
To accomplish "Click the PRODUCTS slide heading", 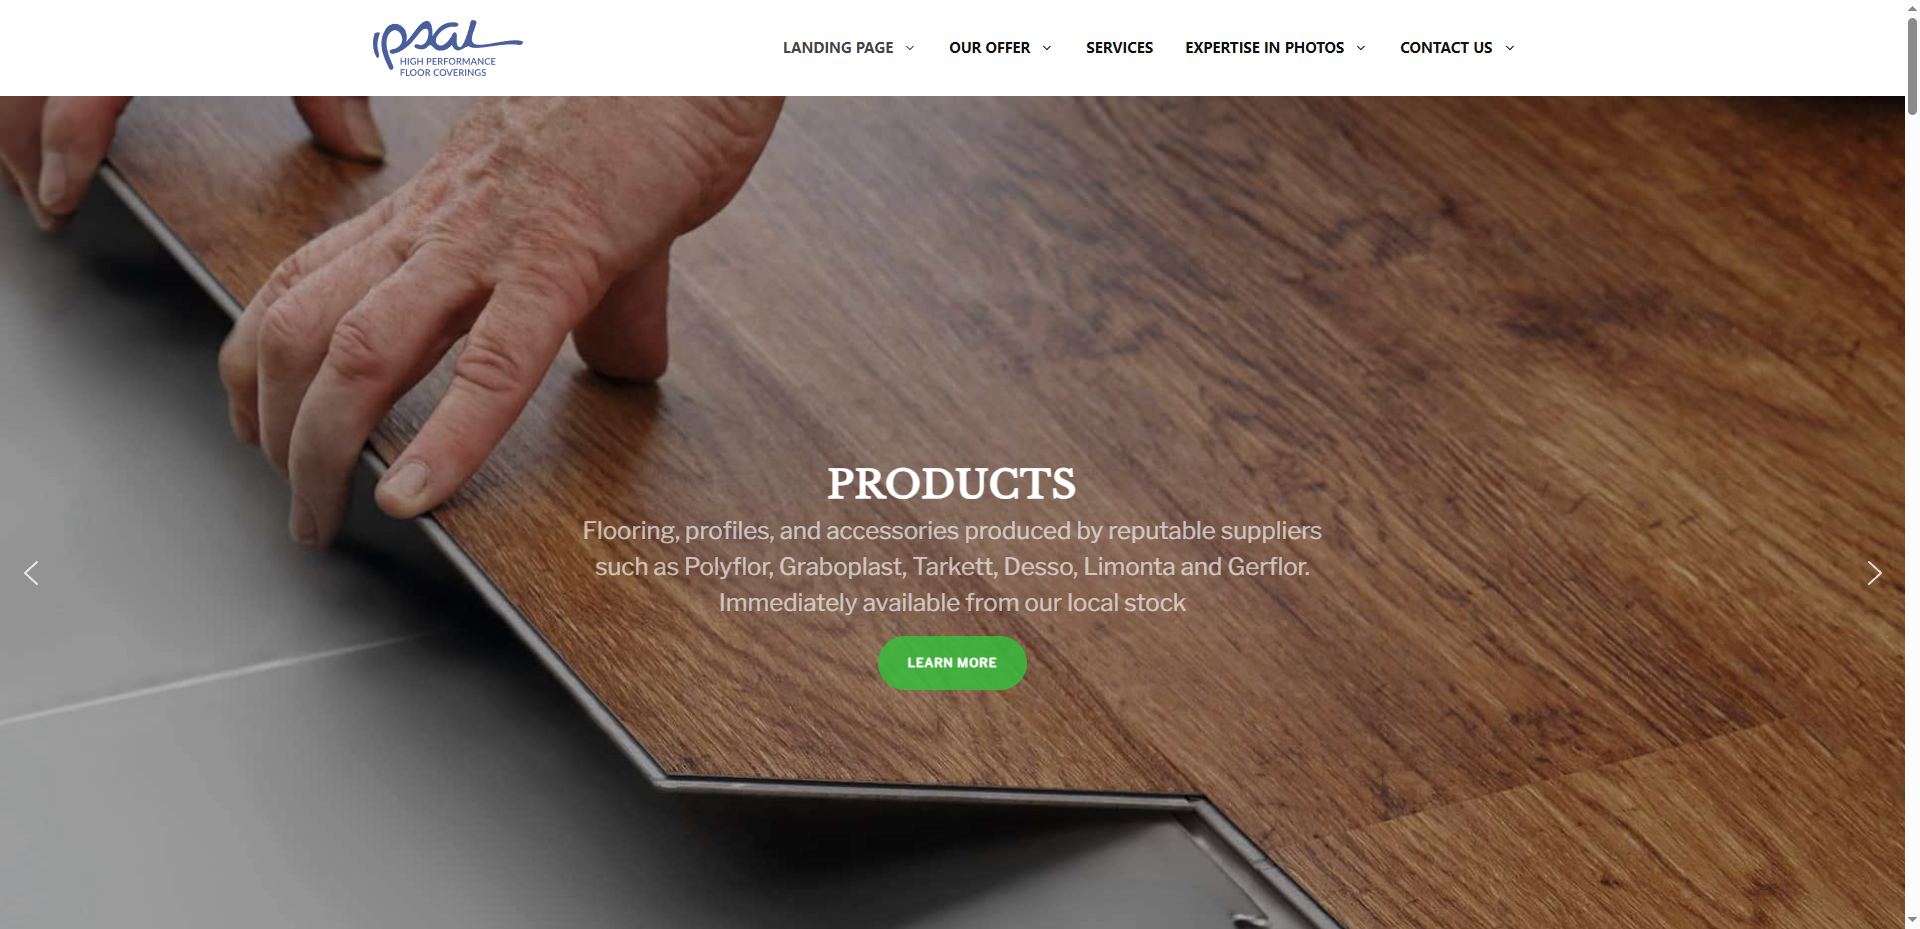I will point(952,484).
